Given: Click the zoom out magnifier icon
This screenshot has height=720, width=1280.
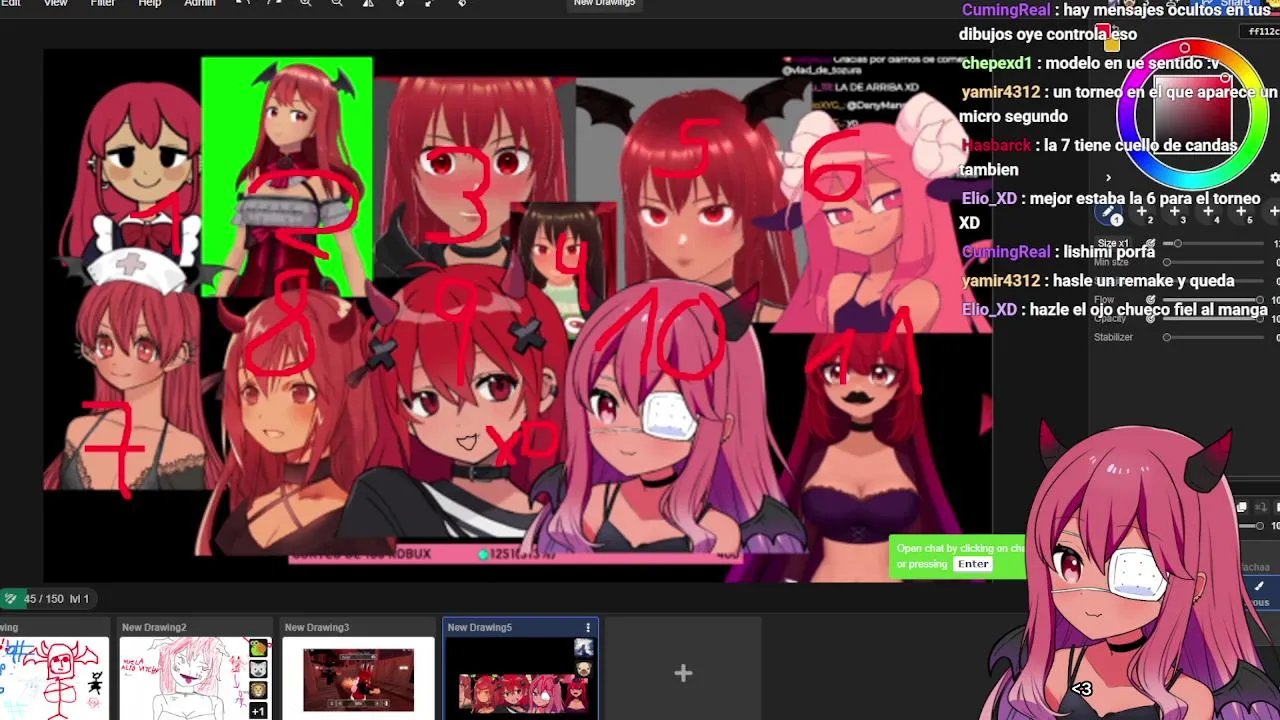Looking at the screenshot, I should [337, 3].
